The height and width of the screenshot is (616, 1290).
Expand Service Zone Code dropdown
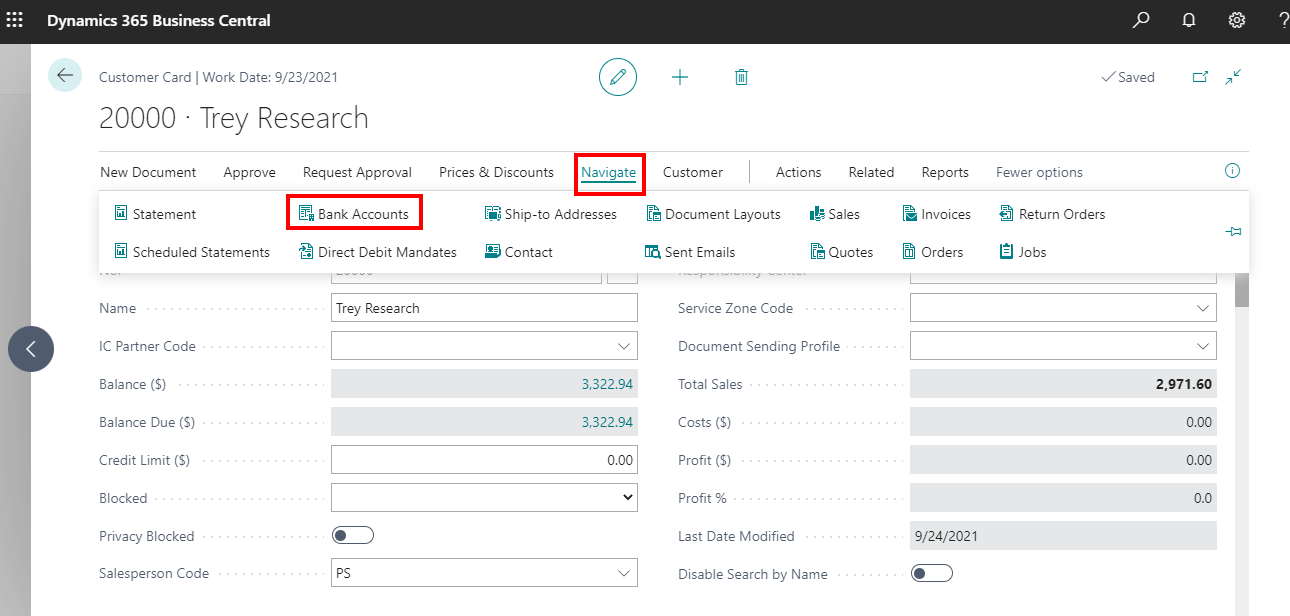[1204, 308]
